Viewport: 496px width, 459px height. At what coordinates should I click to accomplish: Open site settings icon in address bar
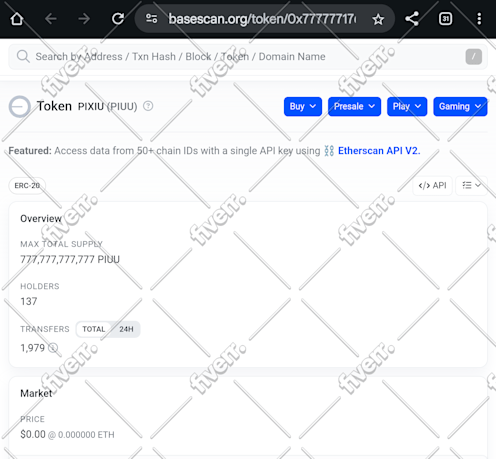click(152, 18)
